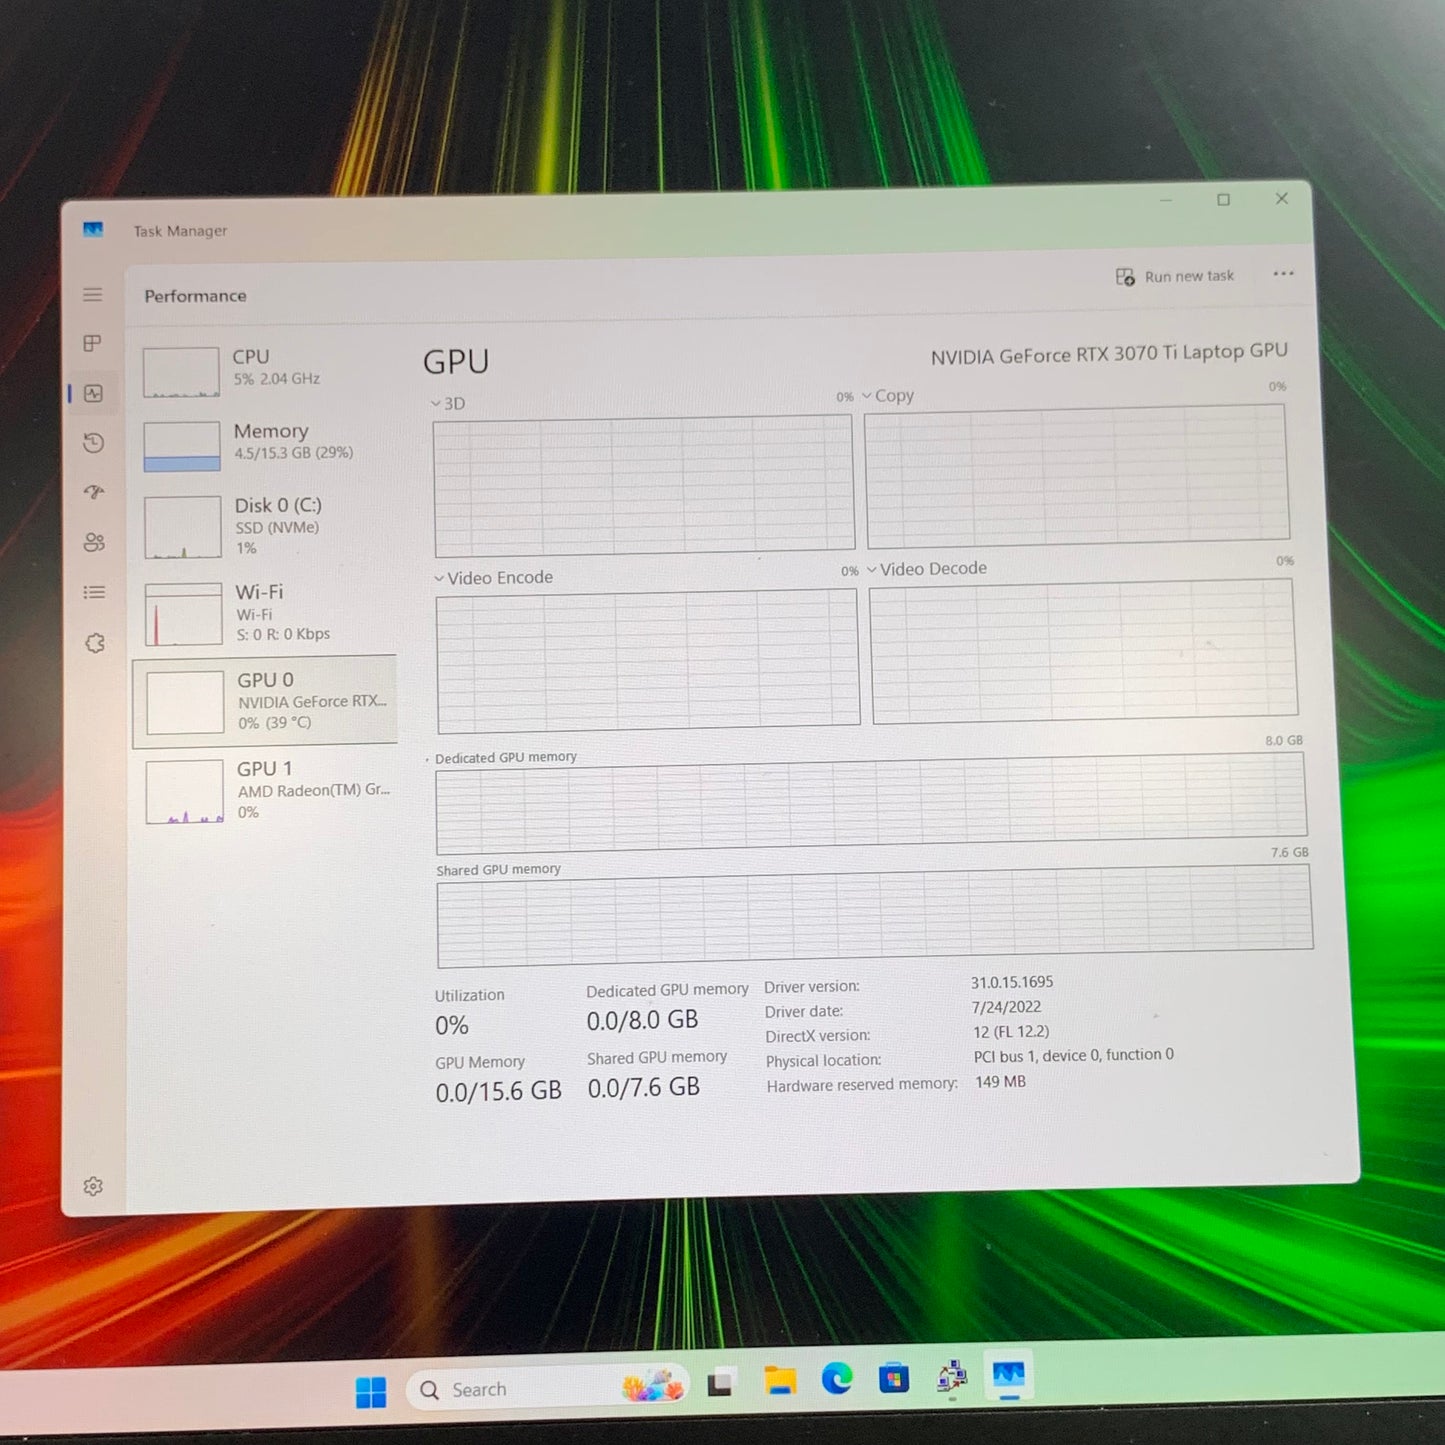
Task: Launch Microsoft Edge from the taskbar
Action: [x=837, y=1379]
